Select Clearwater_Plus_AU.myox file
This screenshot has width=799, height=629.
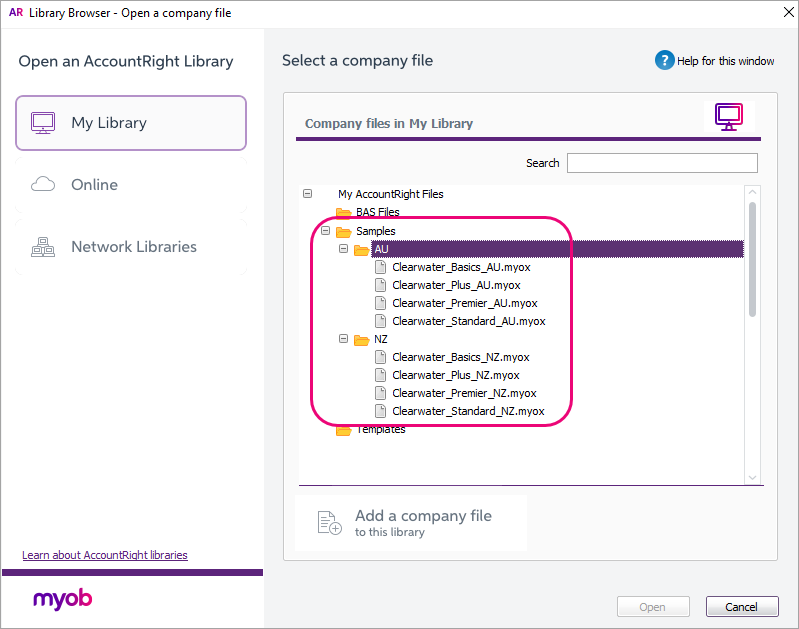pos(456,285)
